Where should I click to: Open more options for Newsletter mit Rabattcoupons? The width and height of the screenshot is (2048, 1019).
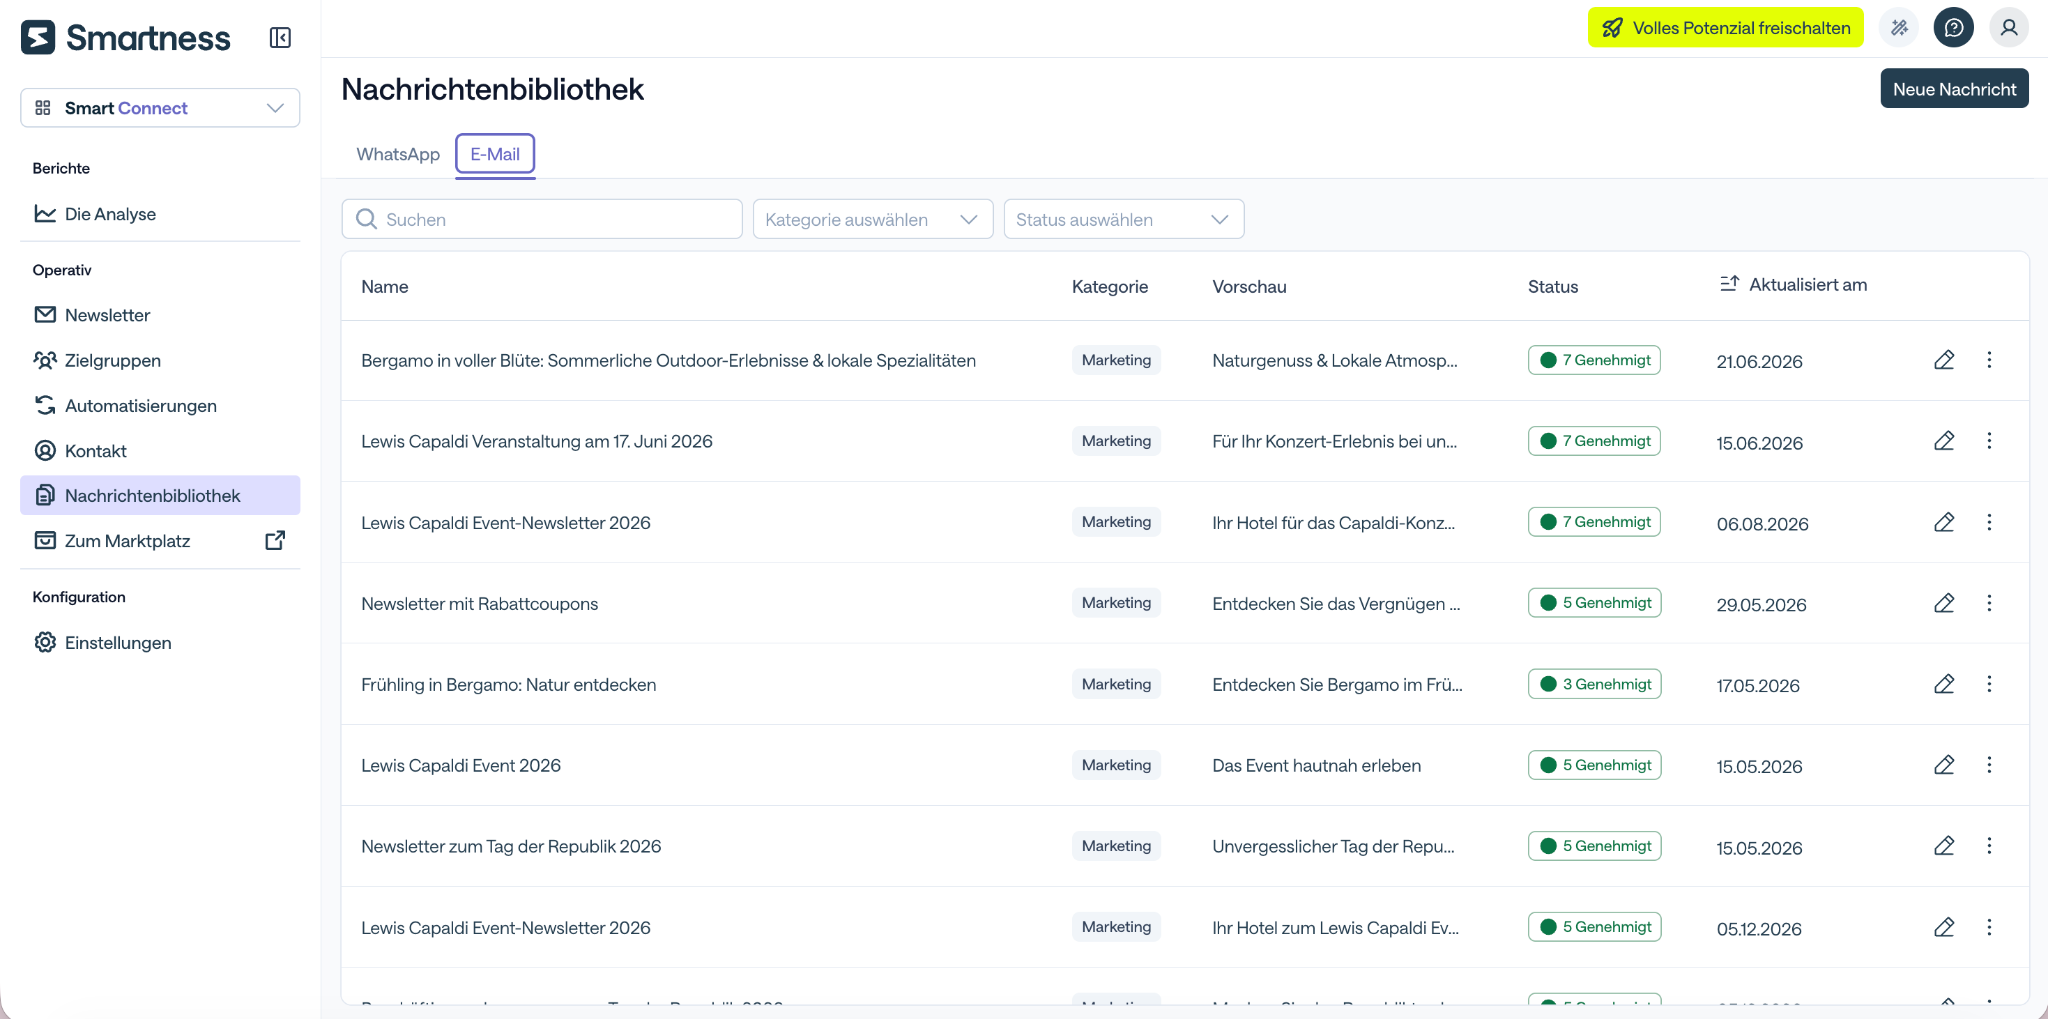click(1989, 603)
